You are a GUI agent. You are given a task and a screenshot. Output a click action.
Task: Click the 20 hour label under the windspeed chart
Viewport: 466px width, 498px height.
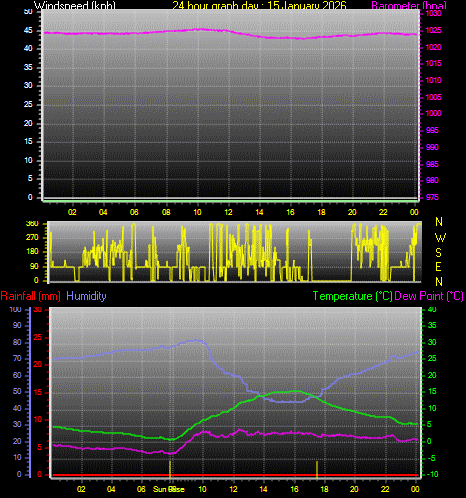coord(352,212)
